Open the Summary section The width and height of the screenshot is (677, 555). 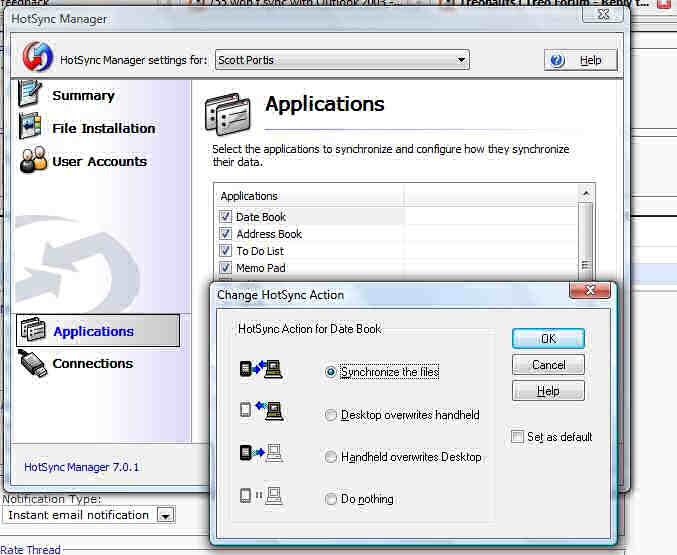pos(83,95)
